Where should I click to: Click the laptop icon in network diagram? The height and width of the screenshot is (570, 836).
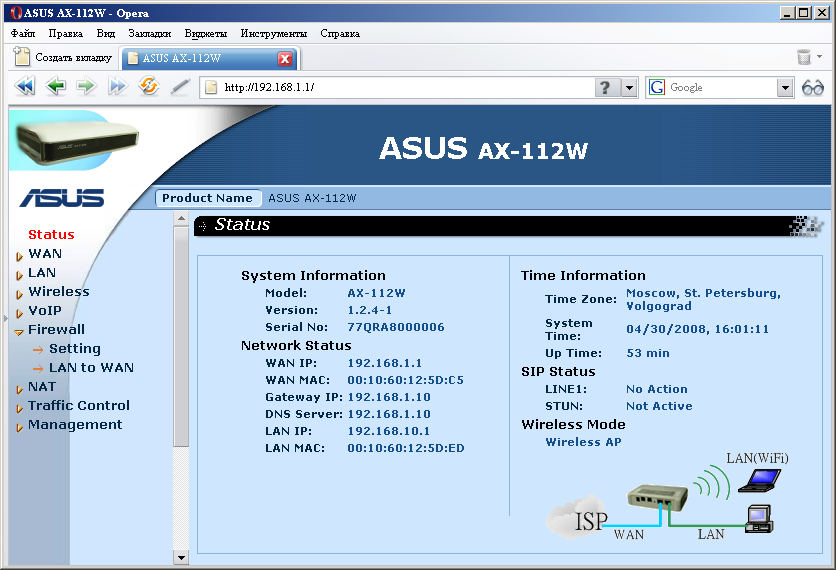pos(759,480)
